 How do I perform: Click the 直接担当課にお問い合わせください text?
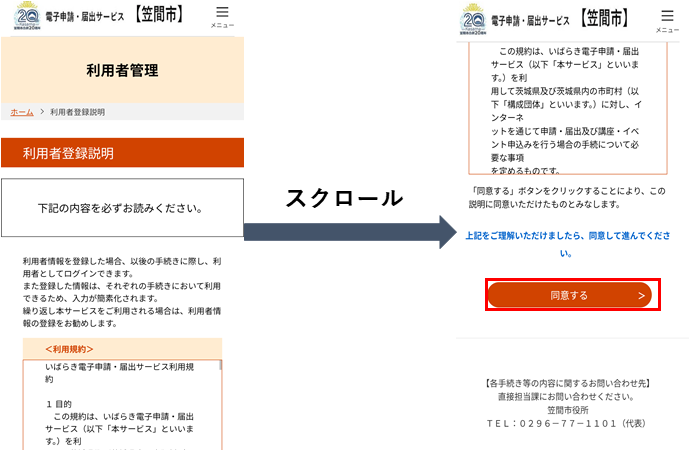click(x=566, y=396)
